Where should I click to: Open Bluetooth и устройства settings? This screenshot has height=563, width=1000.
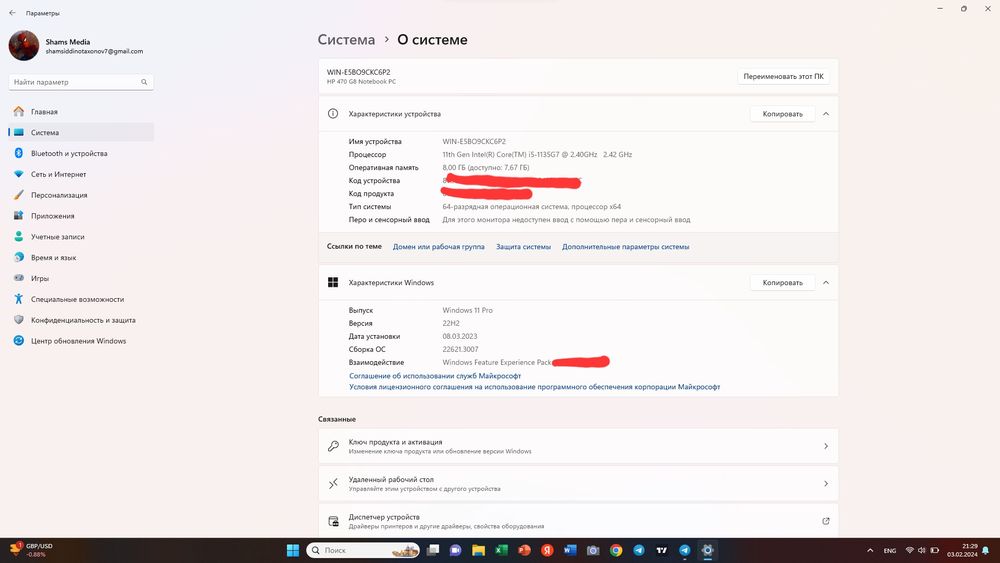click(x=81, y=154)
